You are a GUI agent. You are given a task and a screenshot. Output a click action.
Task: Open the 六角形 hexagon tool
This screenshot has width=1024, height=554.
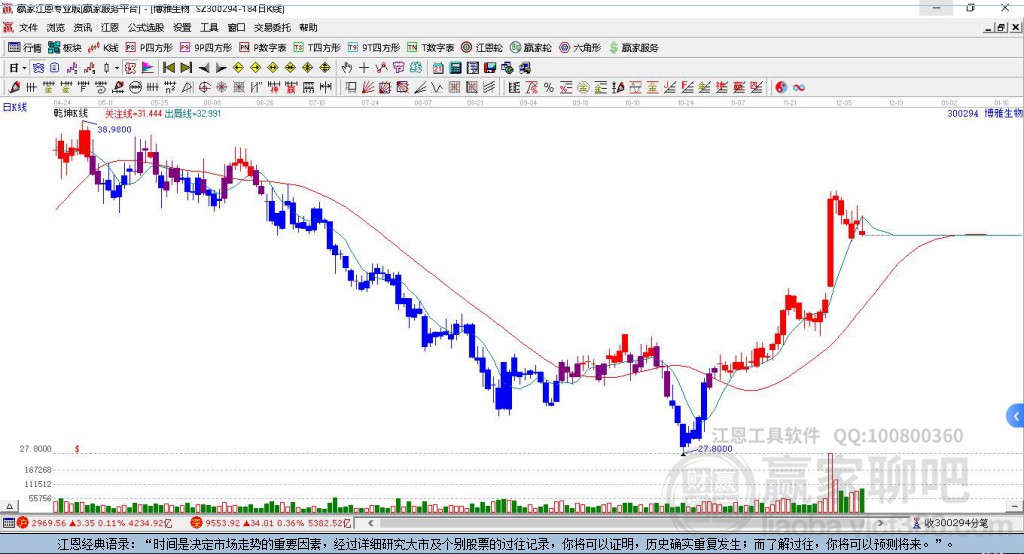(x=580, y=48)
